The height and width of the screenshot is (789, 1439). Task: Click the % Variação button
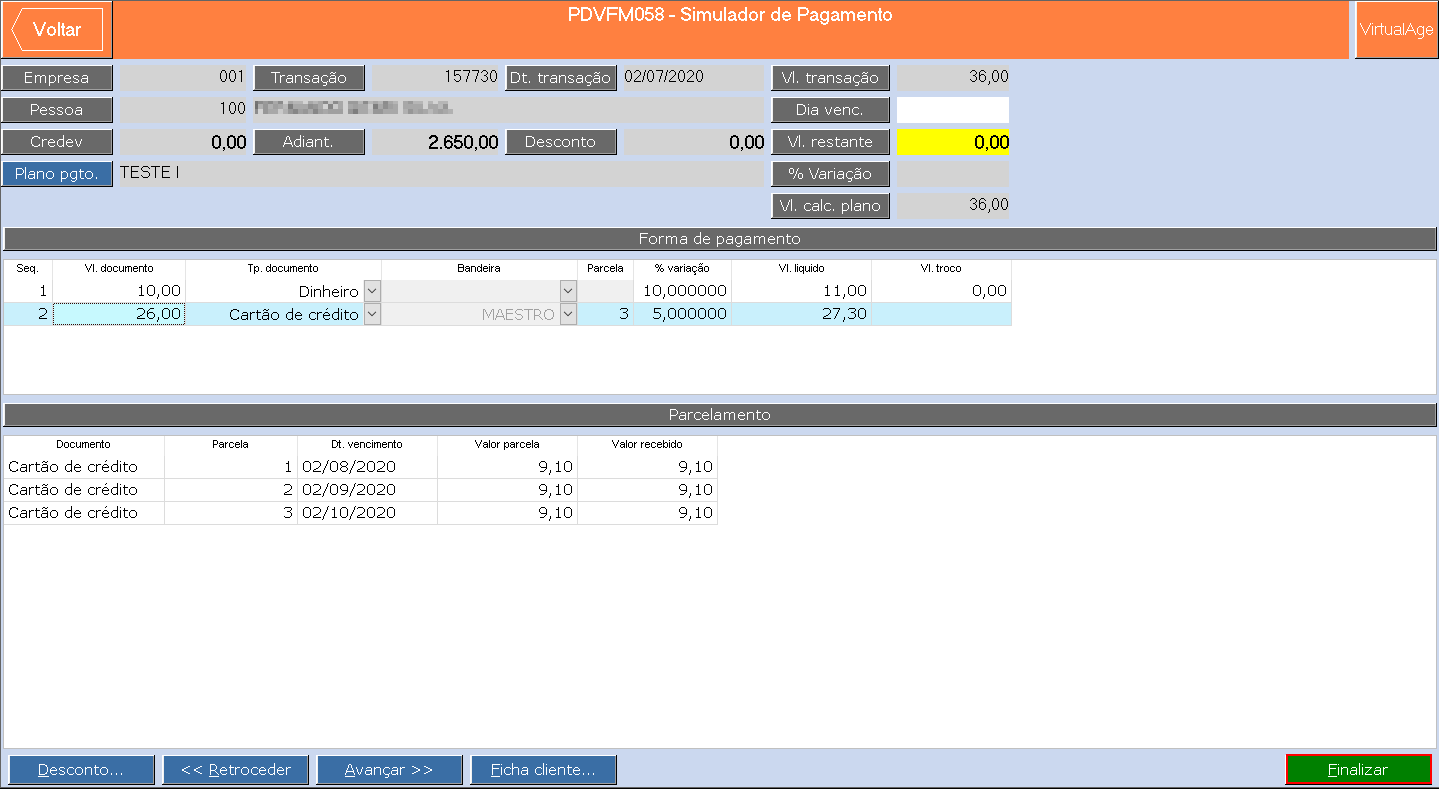831,174
